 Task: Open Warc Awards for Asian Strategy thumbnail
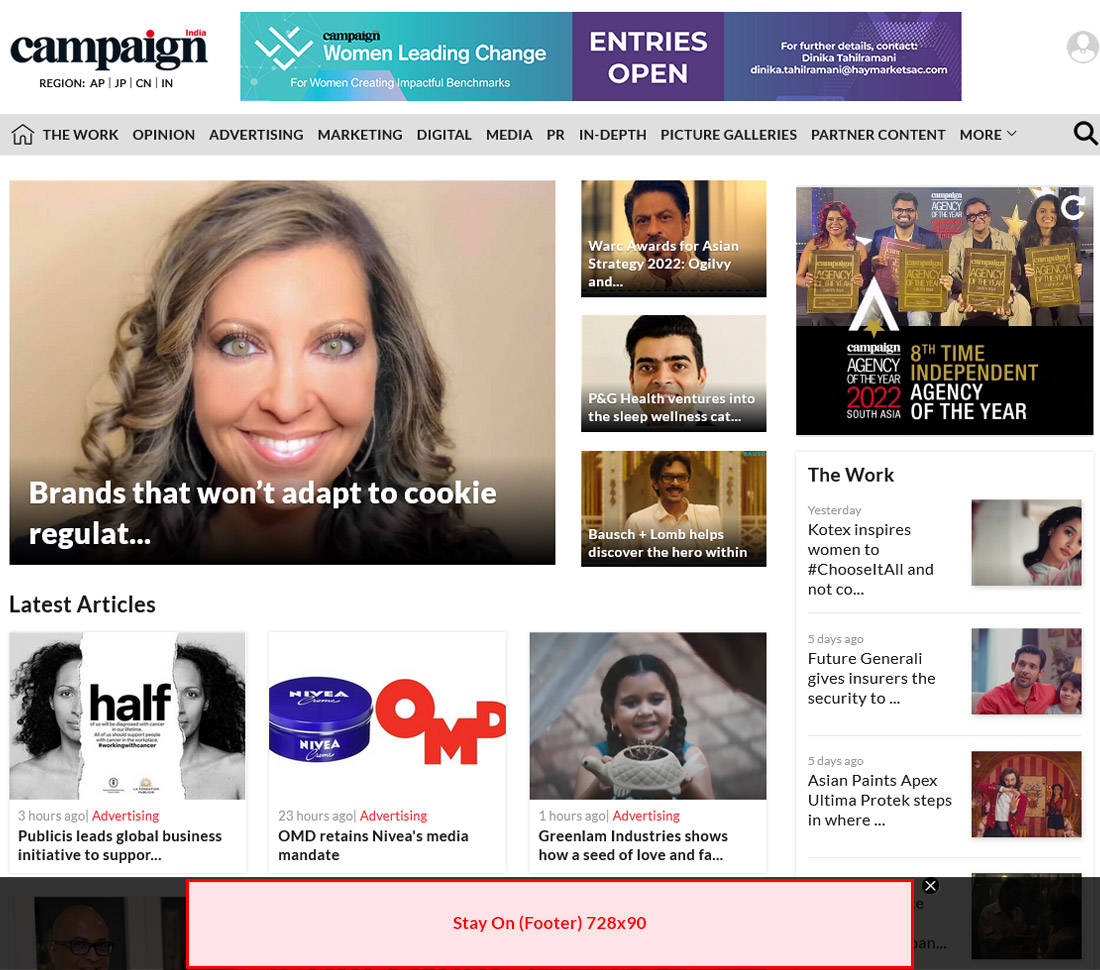[673, 238]
